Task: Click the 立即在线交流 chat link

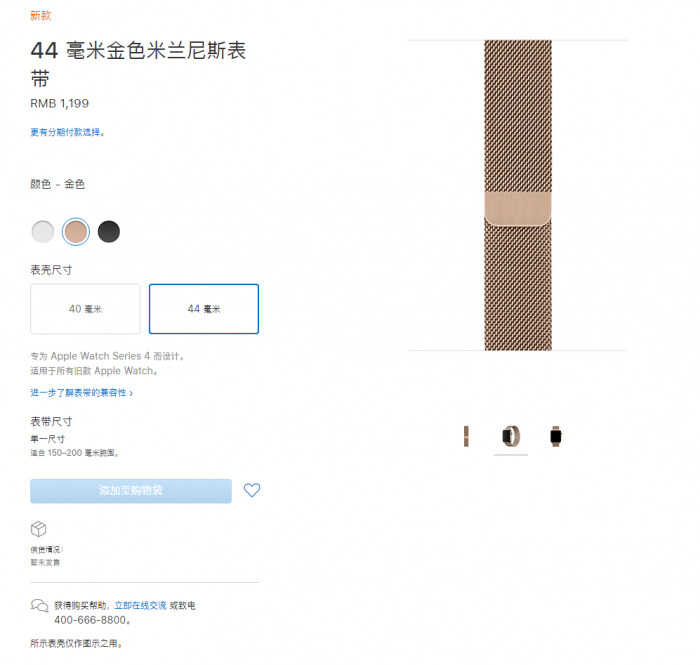Action: [x=141, y=606]
